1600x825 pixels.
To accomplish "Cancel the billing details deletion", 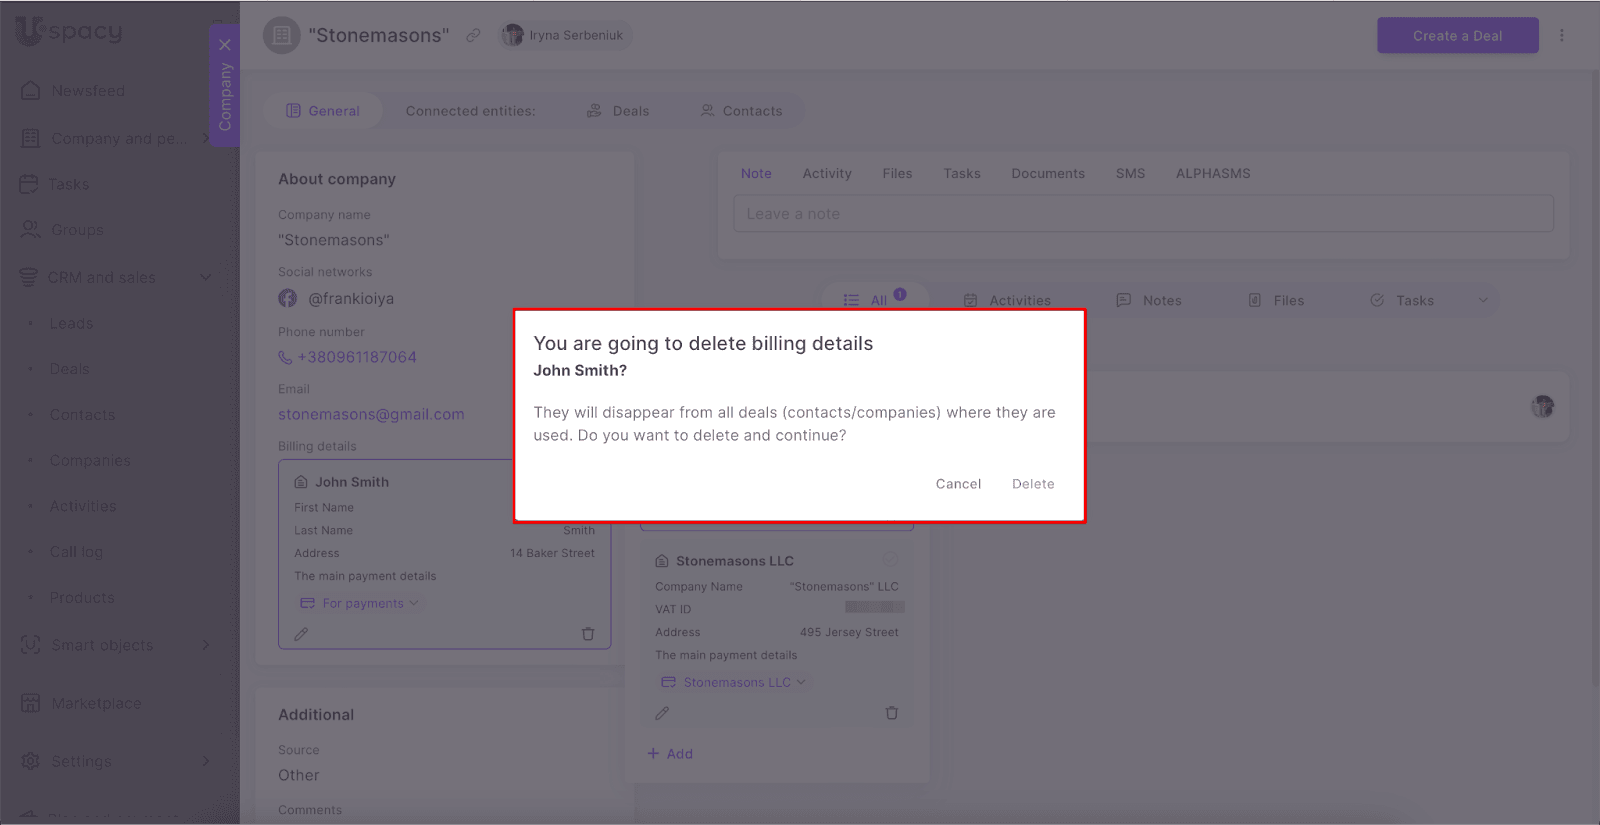I will click(x=958, y=484).
